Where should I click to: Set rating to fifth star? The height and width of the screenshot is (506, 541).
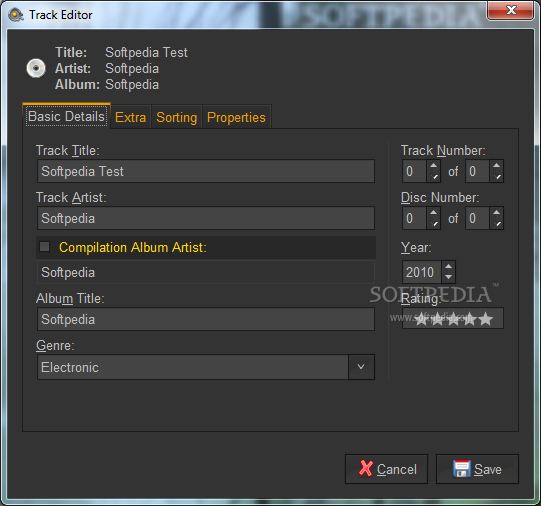click(486, 319)
